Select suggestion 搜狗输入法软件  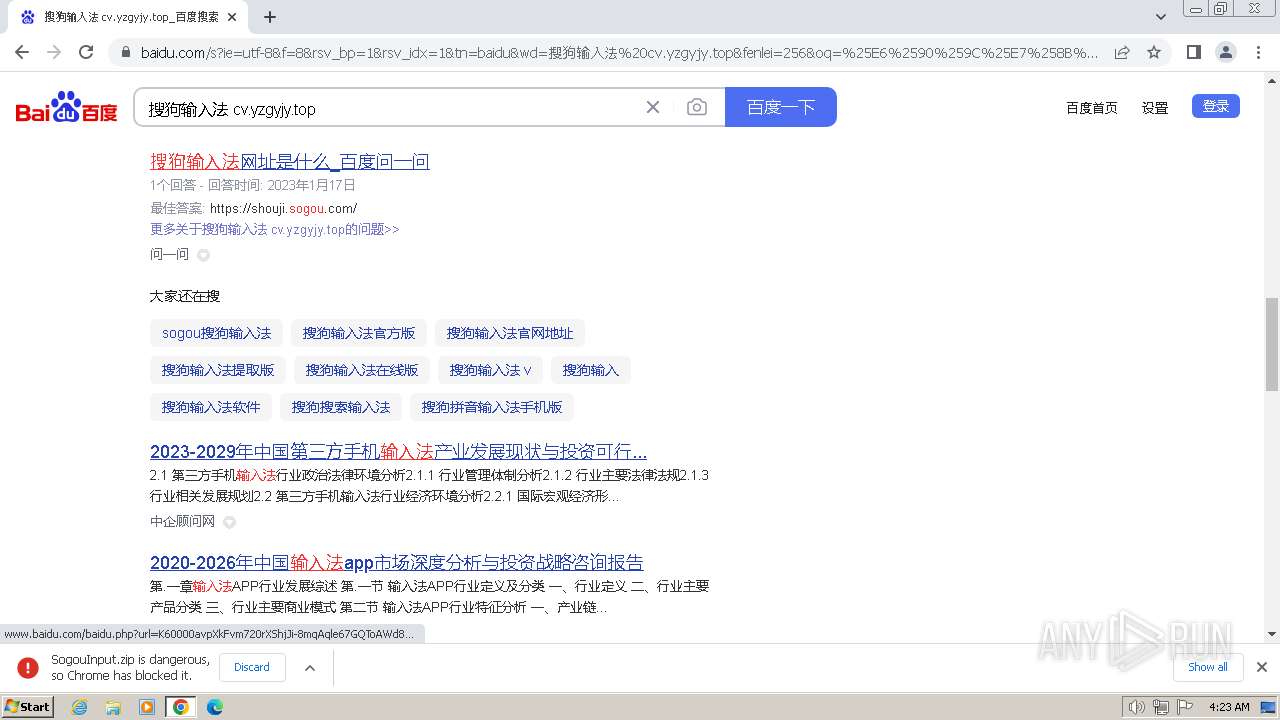tap(211, 407)
